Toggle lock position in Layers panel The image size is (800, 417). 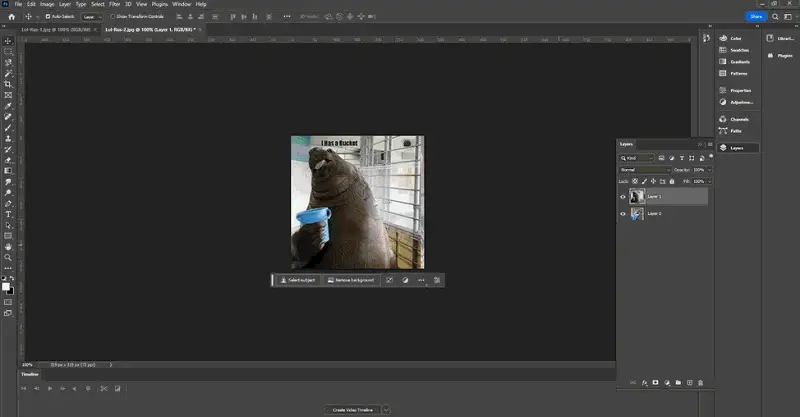coord(653,181)
